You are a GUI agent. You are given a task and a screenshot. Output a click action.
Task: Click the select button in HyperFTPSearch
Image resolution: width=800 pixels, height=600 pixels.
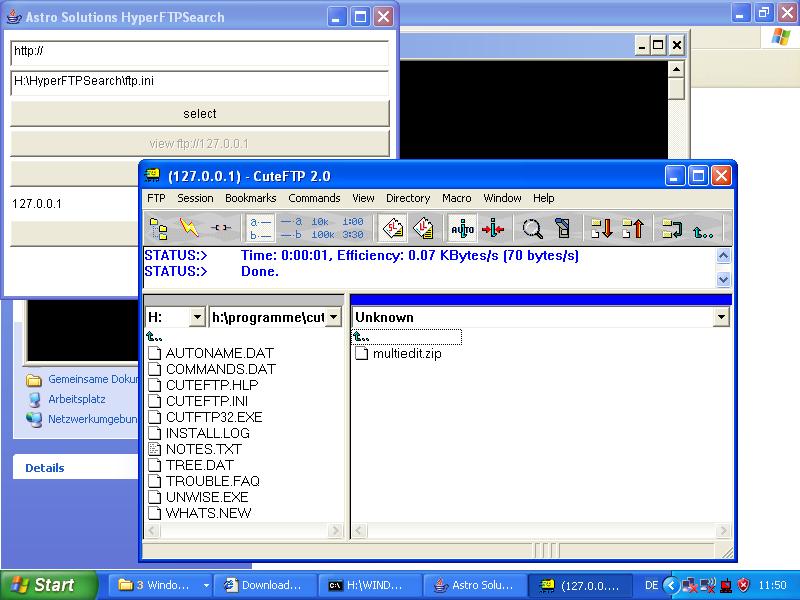[200, 113]
